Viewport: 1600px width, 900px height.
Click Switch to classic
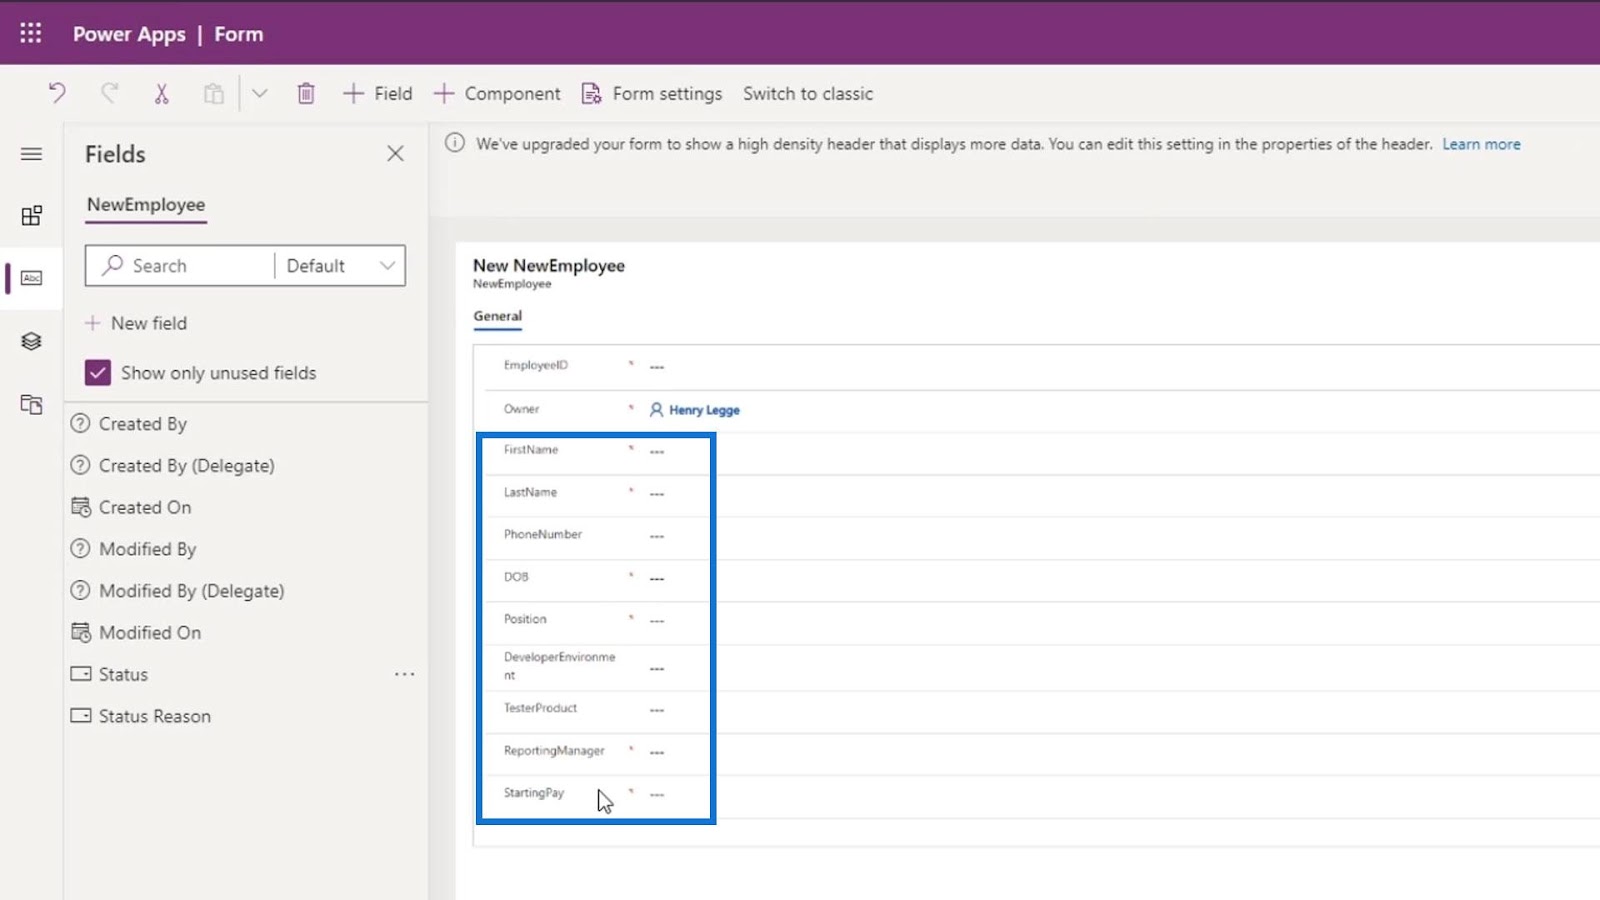point(808,93)
